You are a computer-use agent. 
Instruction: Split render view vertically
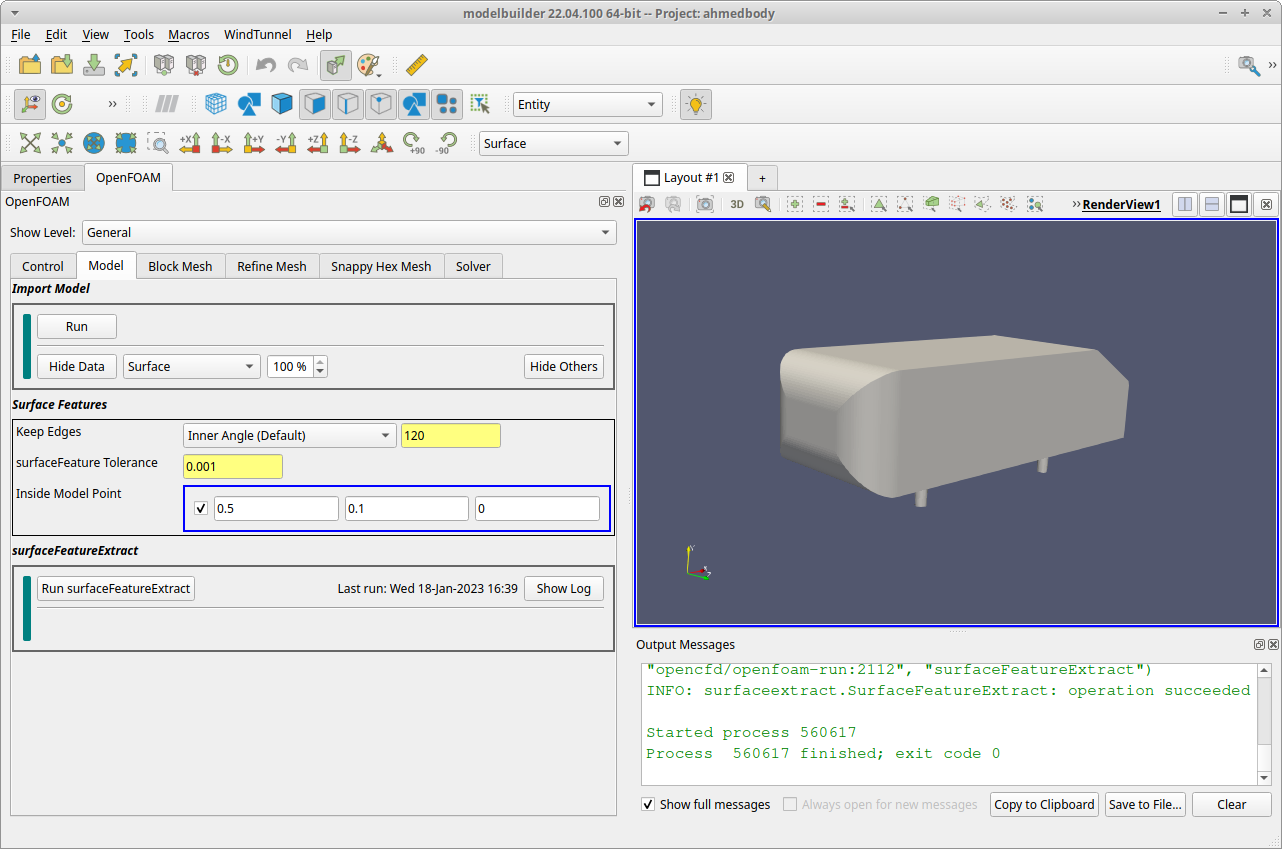(1212, 204)
